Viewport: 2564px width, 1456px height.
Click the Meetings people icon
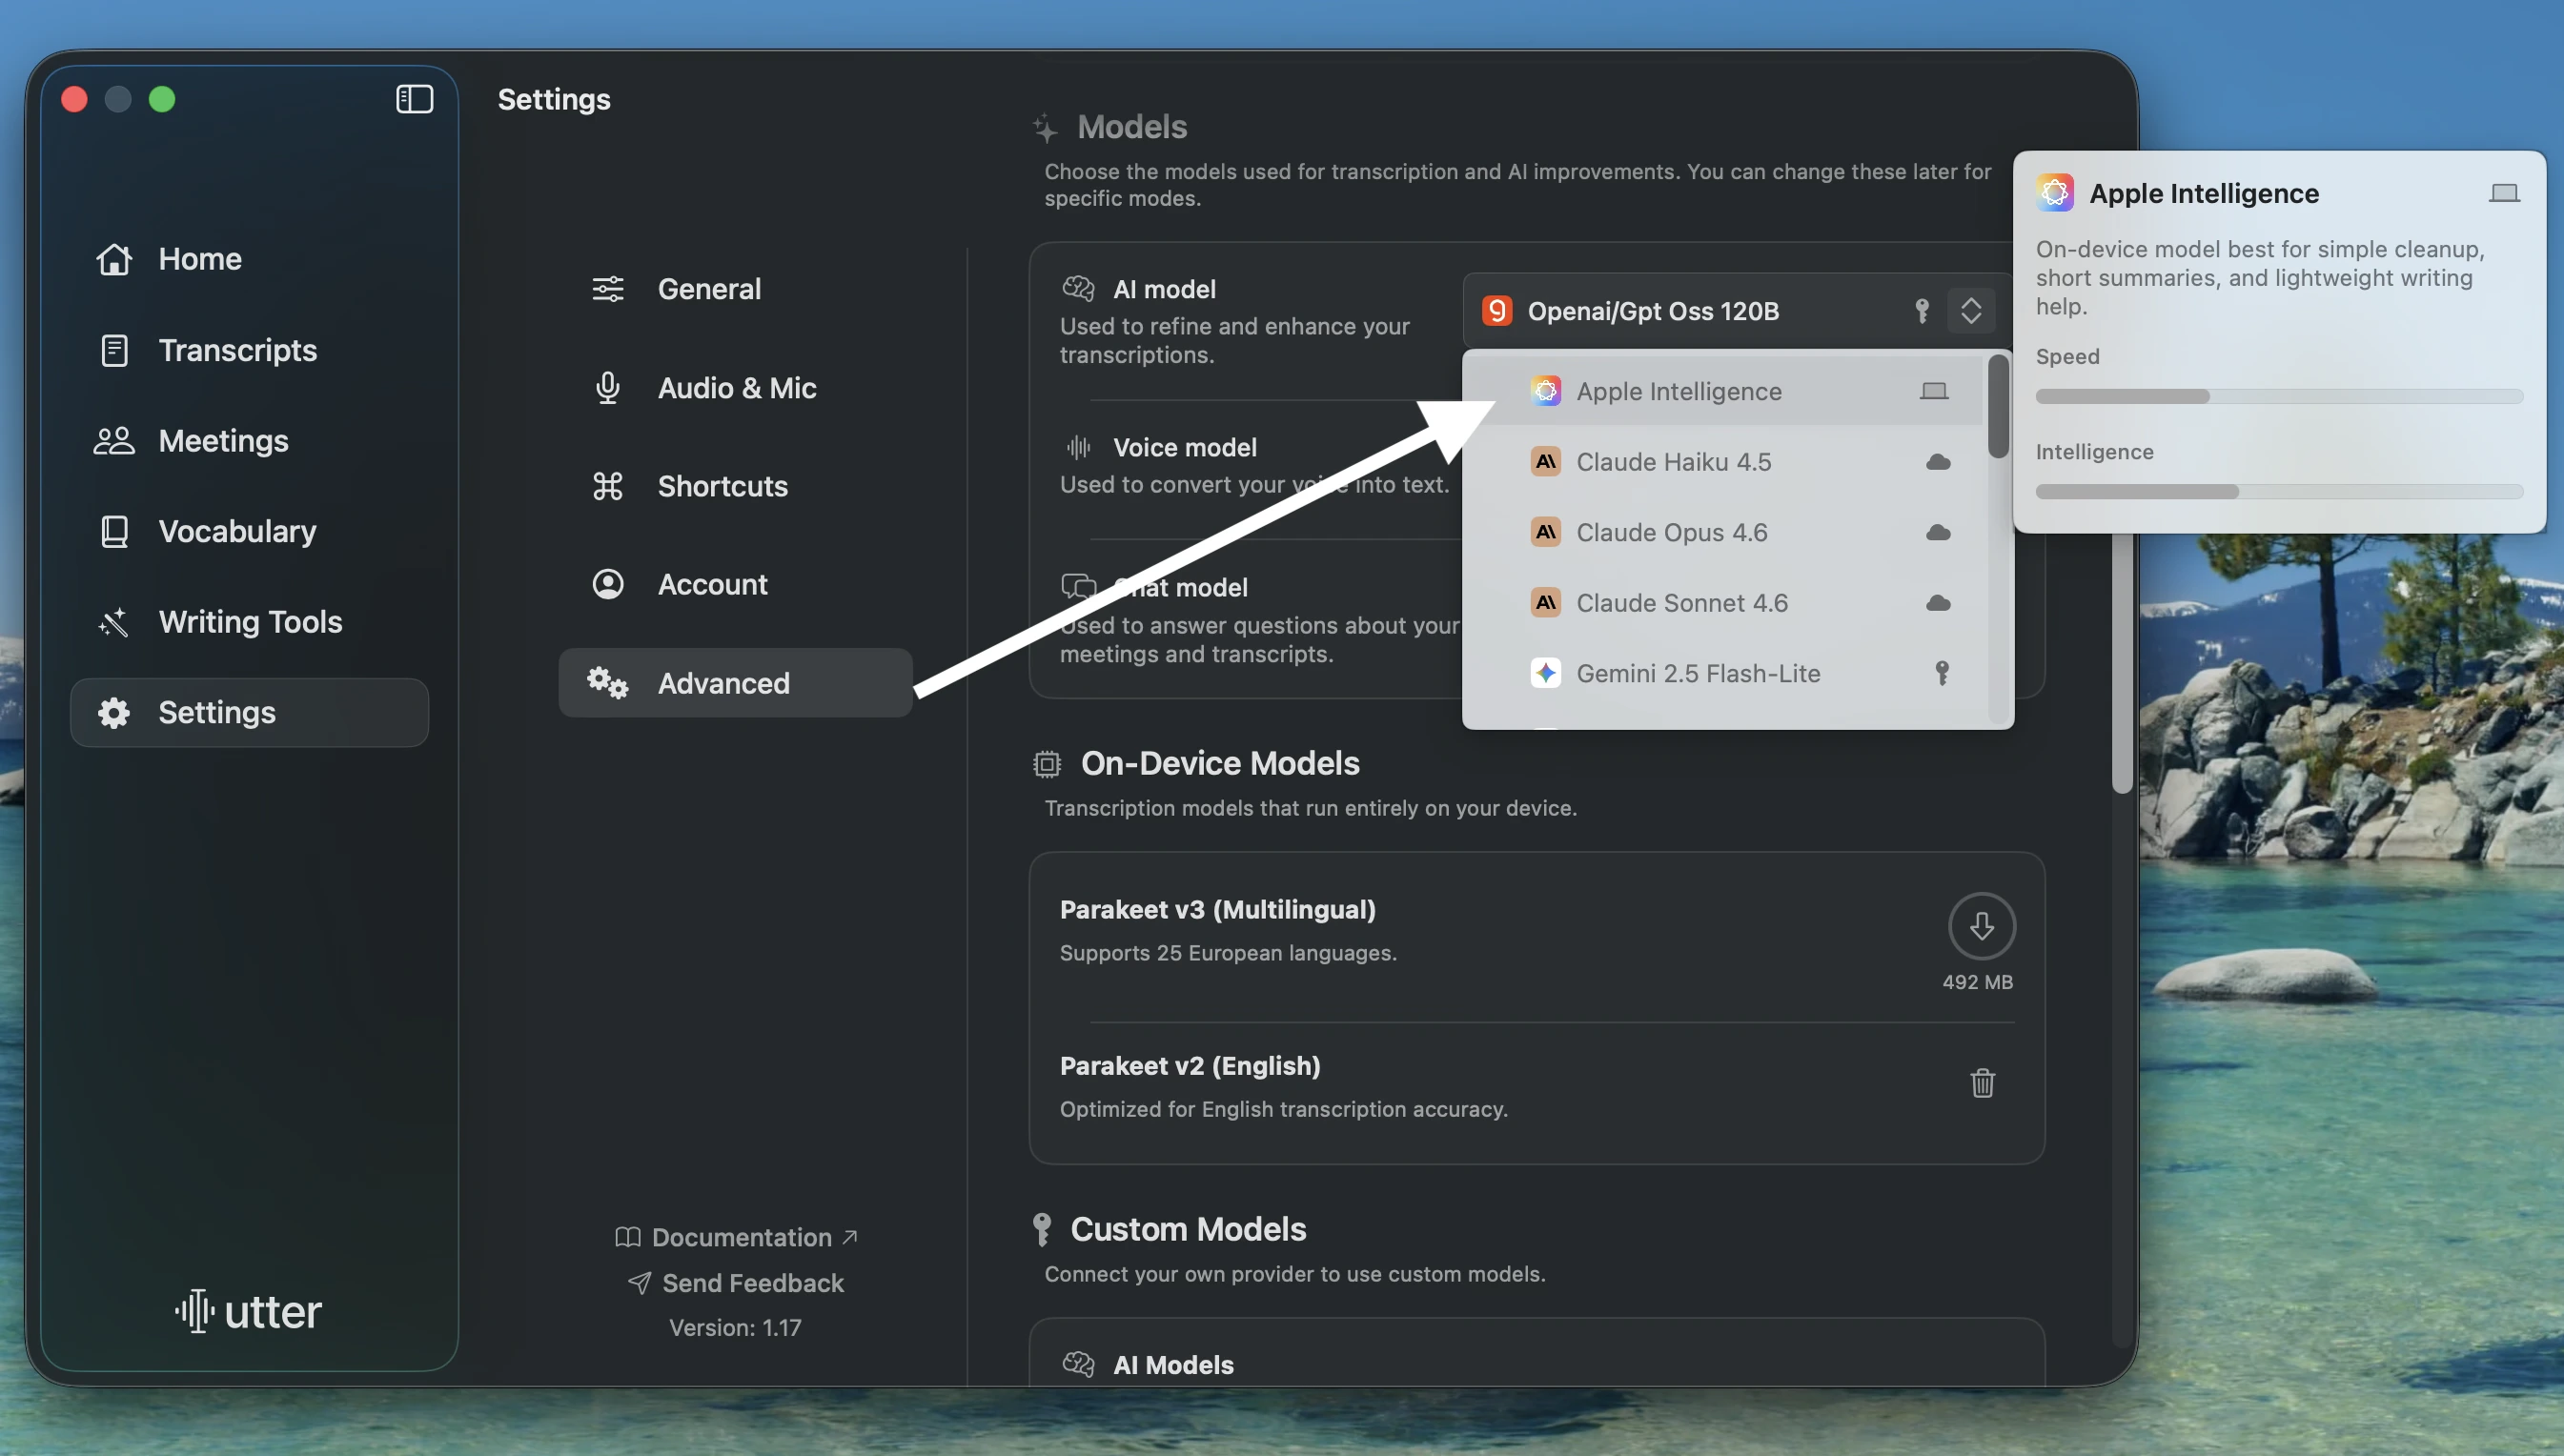tap(114, 441)
